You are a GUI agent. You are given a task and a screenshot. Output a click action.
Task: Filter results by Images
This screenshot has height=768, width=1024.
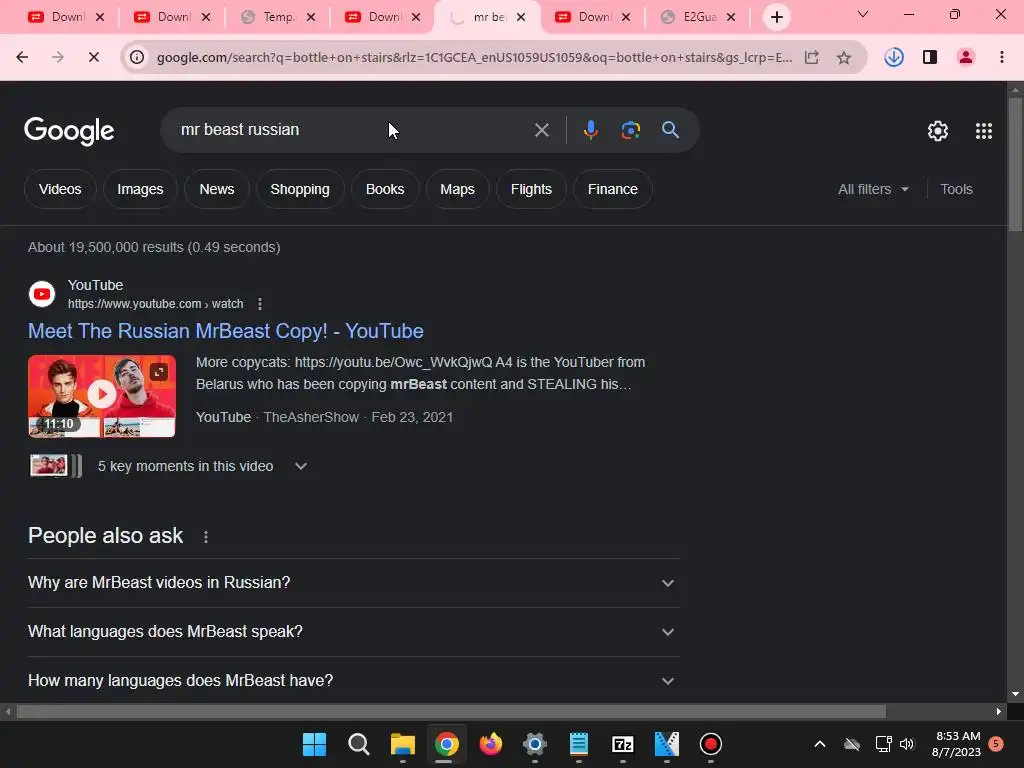140,189
